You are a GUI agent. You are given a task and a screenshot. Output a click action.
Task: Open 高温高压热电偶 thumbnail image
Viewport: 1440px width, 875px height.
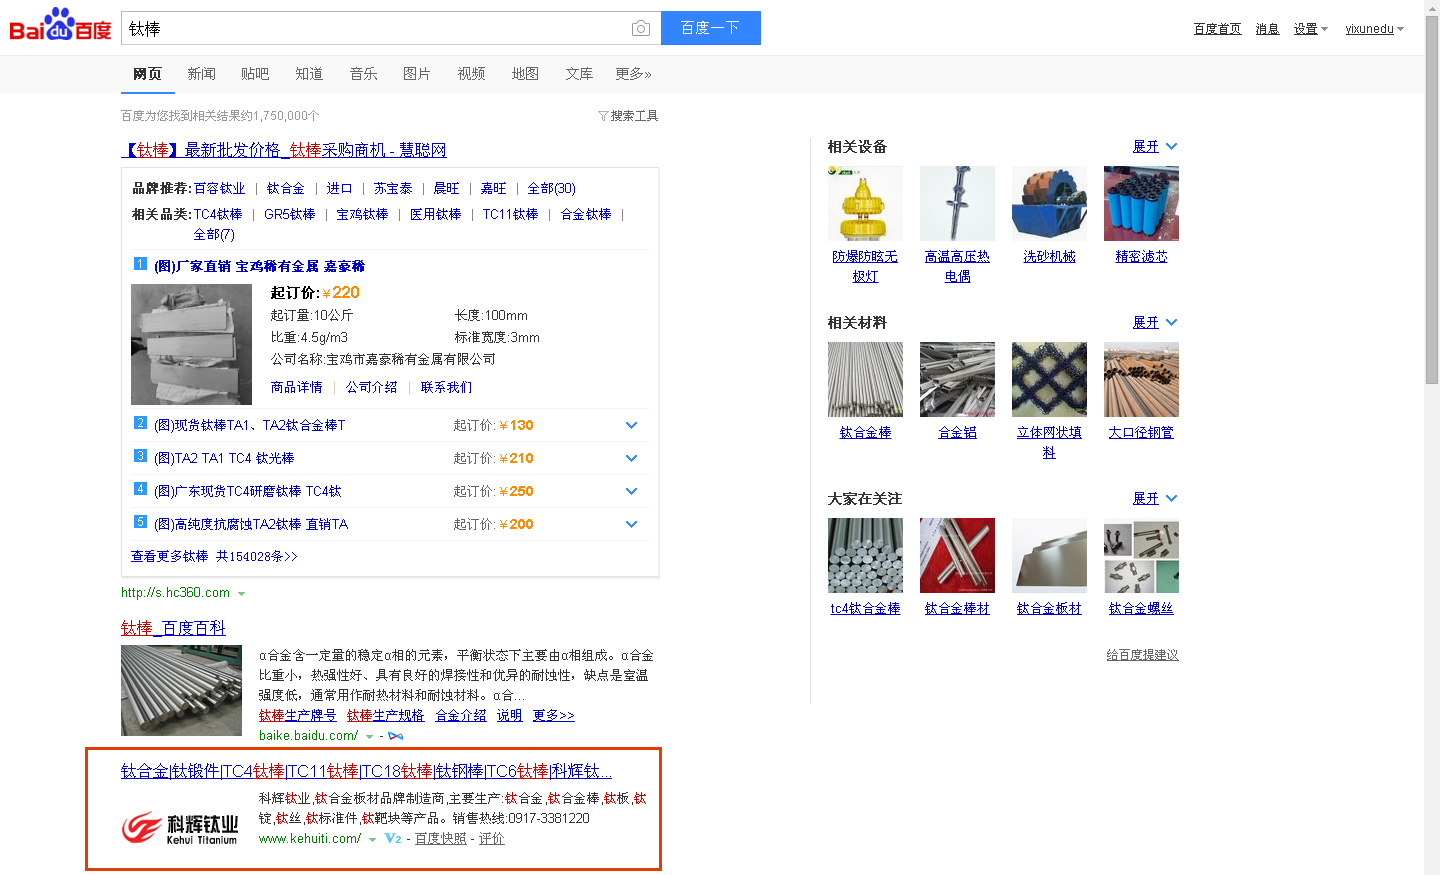pos(957,203)
